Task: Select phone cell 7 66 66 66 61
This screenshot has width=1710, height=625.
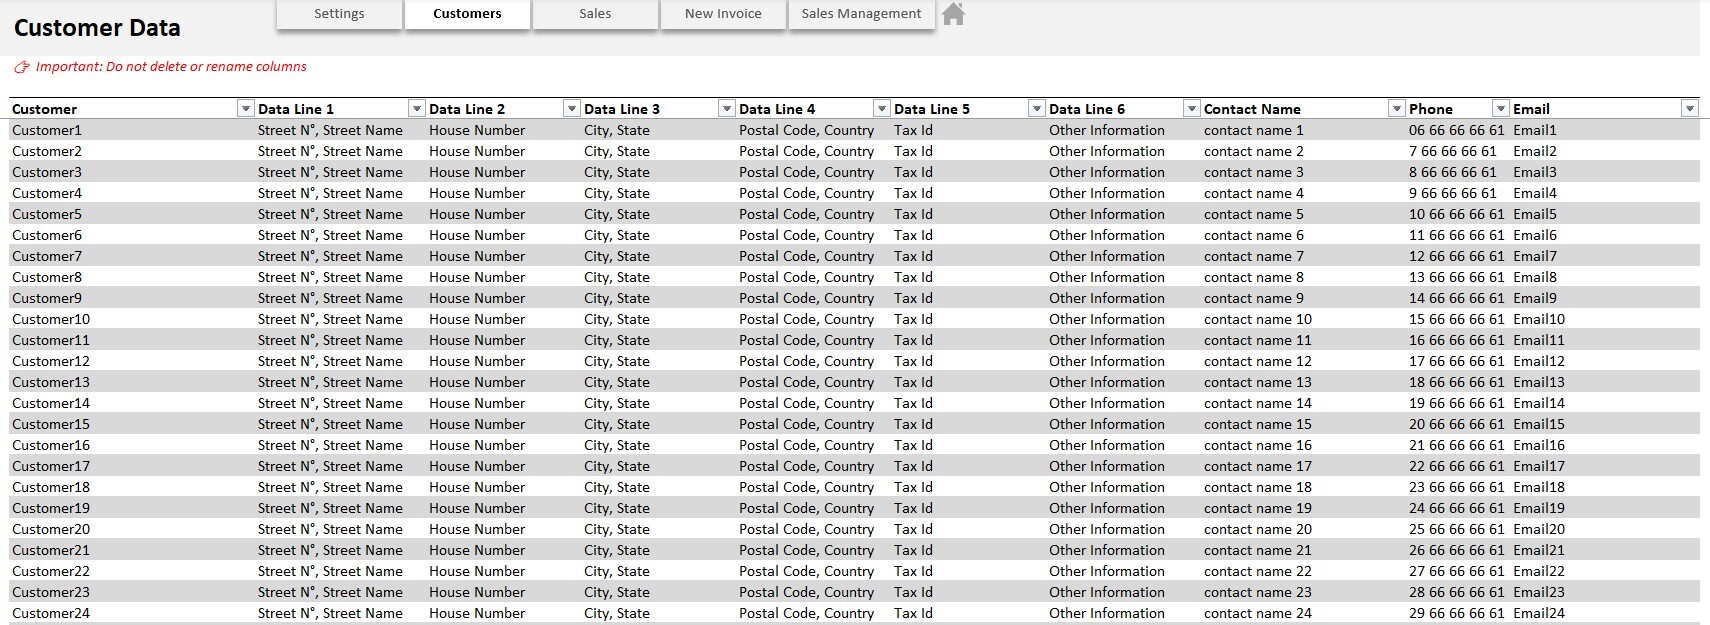Action: [x=1457, y=151]
